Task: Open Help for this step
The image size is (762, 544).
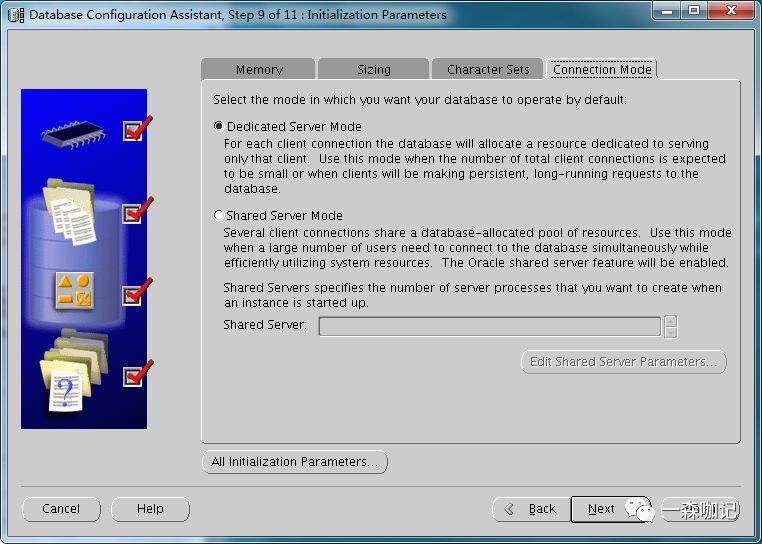Action: click(x=150, y=509)
